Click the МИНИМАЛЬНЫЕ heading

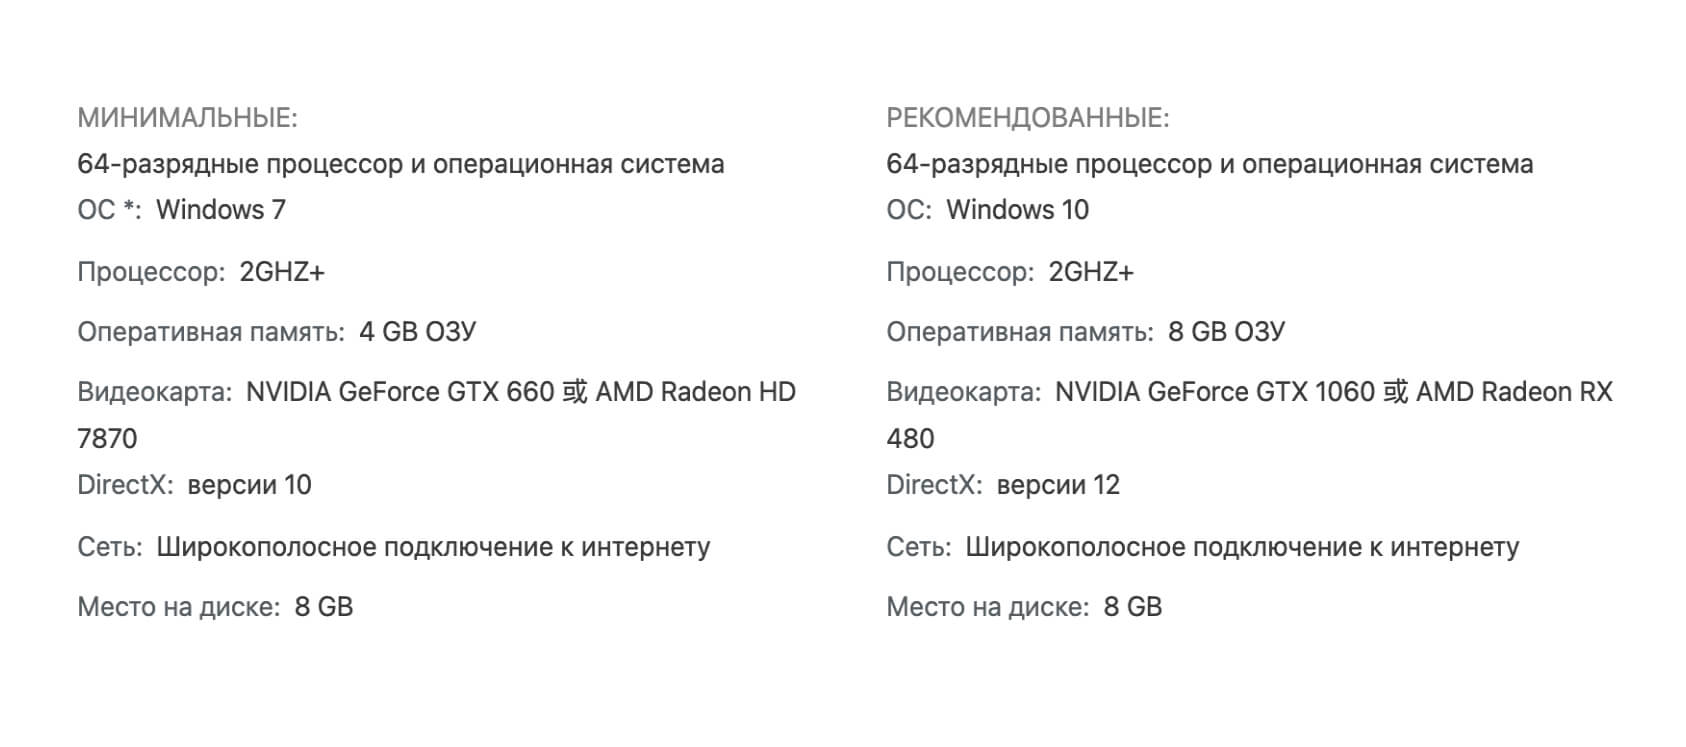[187, 118]
